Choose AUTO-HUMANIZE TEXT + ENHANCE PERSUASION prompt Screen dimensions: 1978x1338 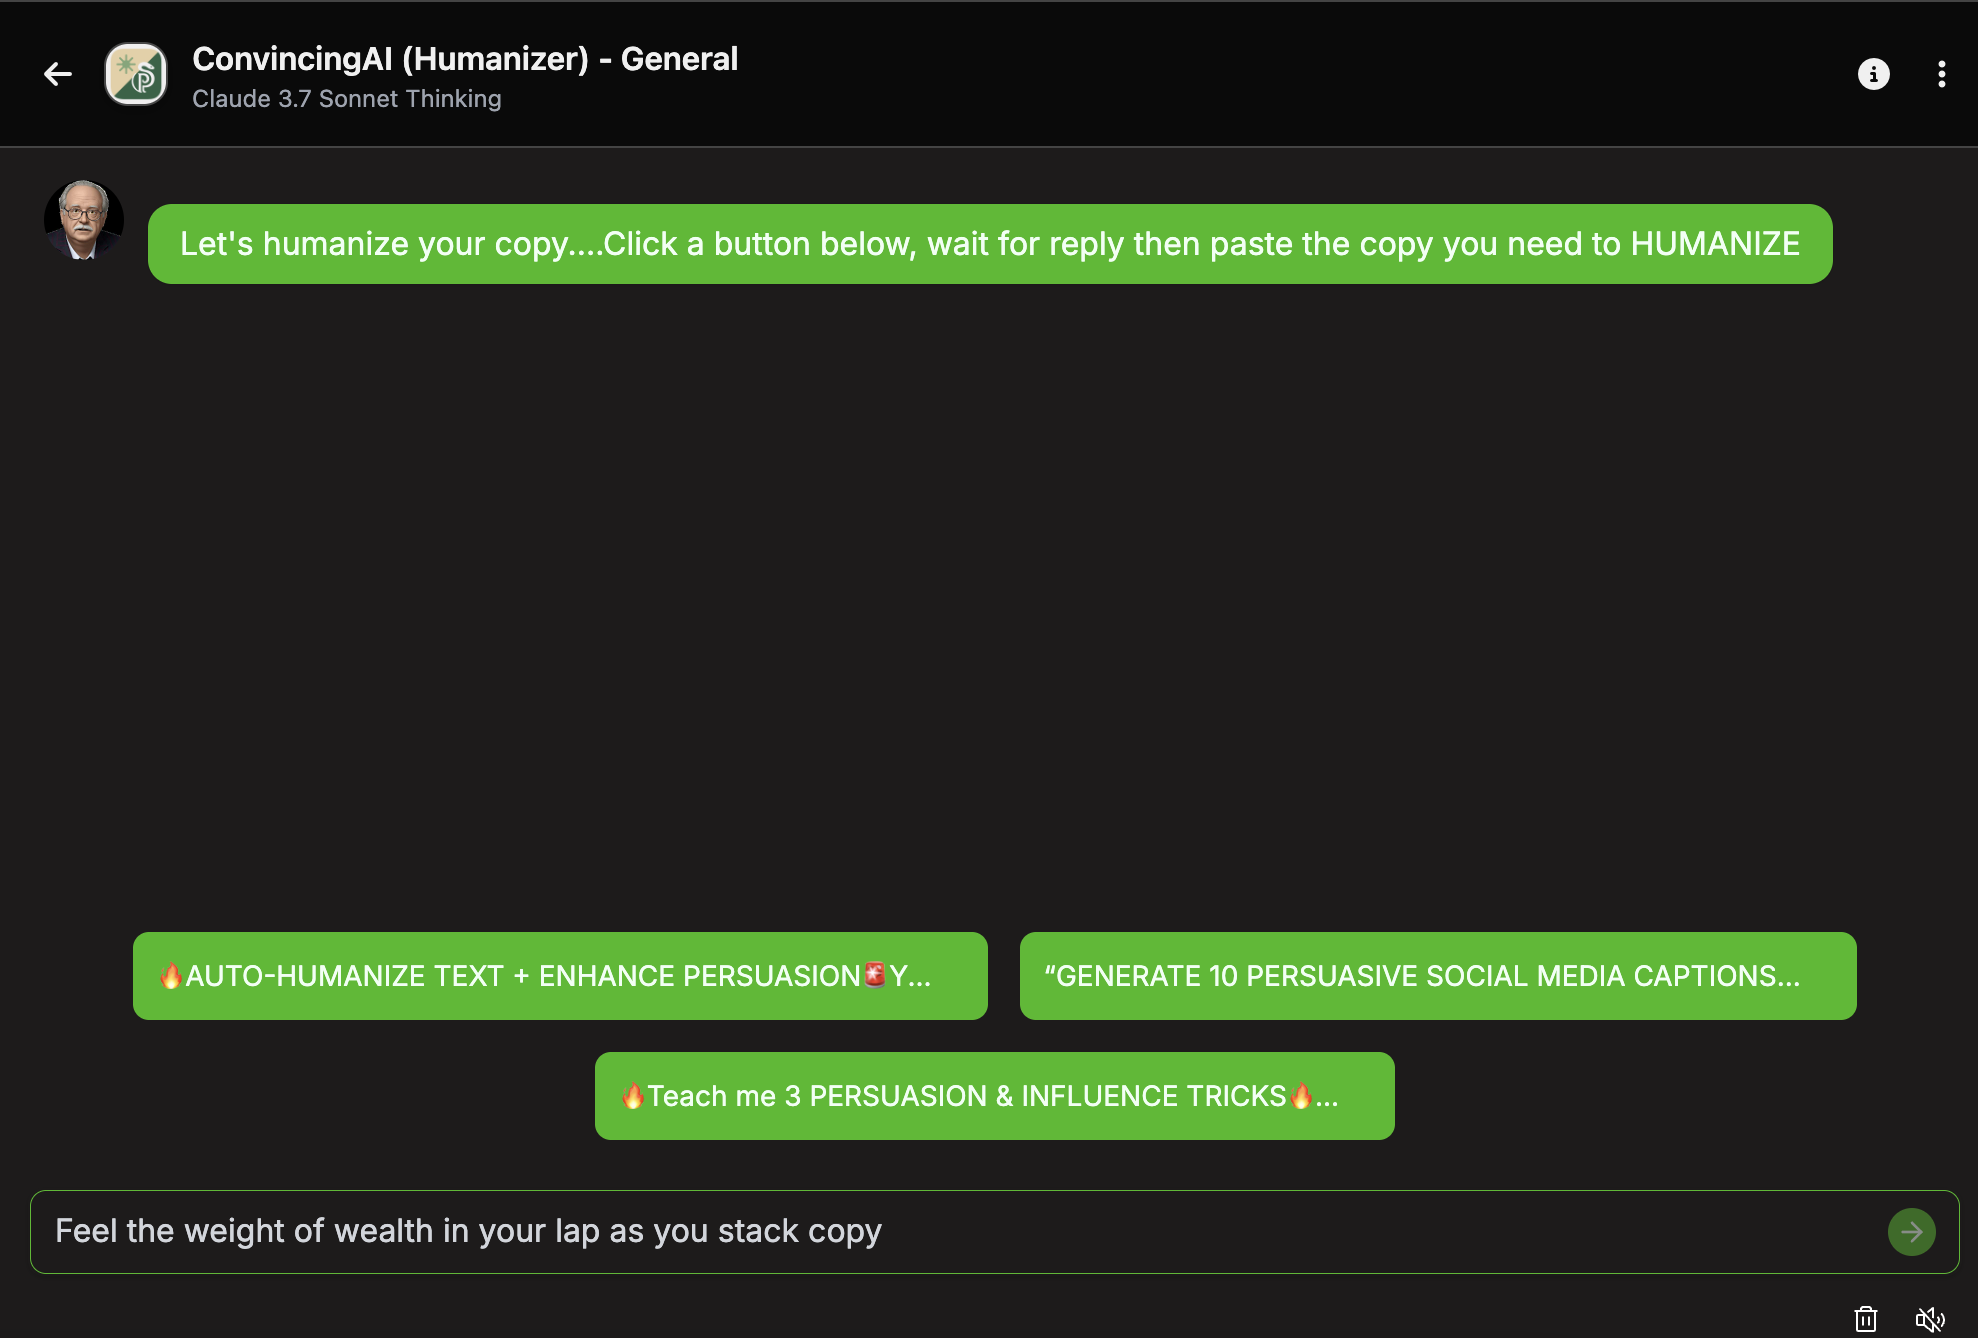(x=560, y=976)
